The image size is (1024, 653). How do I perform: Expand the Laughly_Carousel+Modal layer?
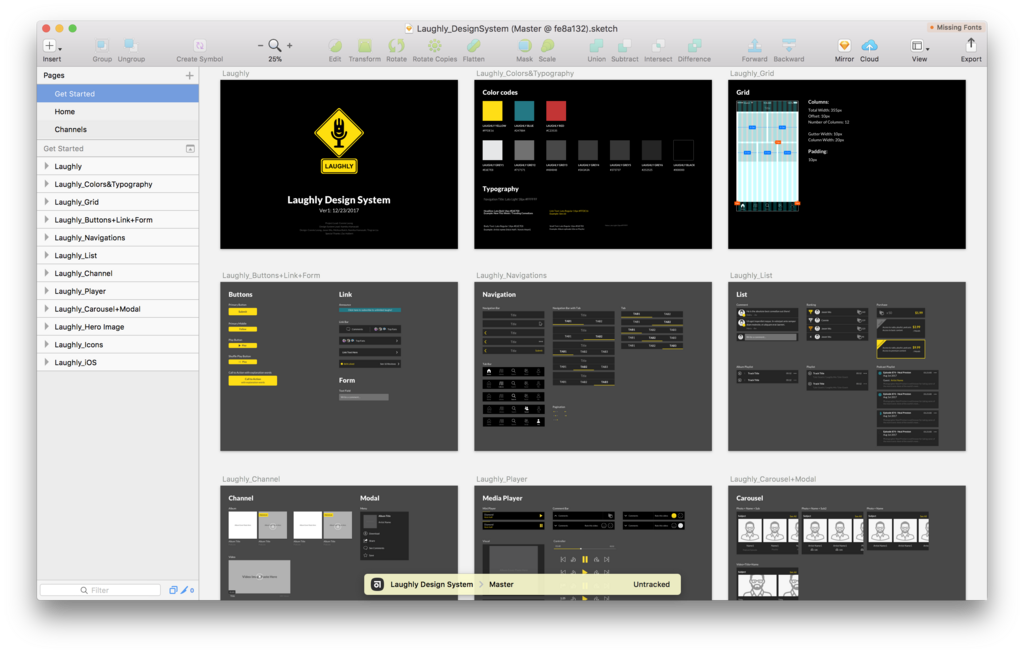[x=46, y=308]
